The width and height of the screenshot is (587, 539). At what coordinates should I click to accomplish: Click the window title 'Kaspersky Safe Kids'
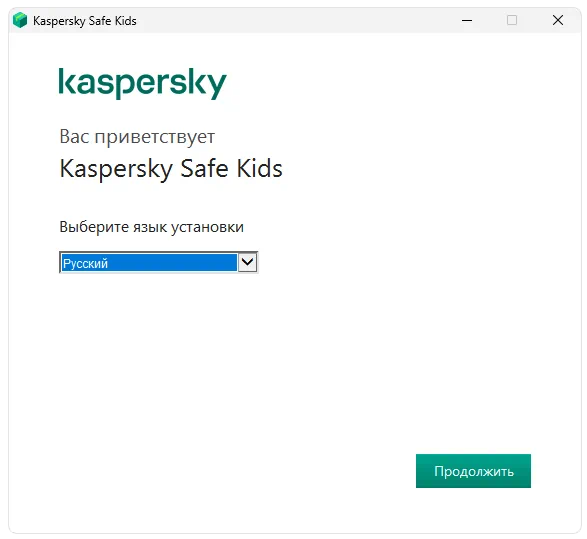(85, 21)
